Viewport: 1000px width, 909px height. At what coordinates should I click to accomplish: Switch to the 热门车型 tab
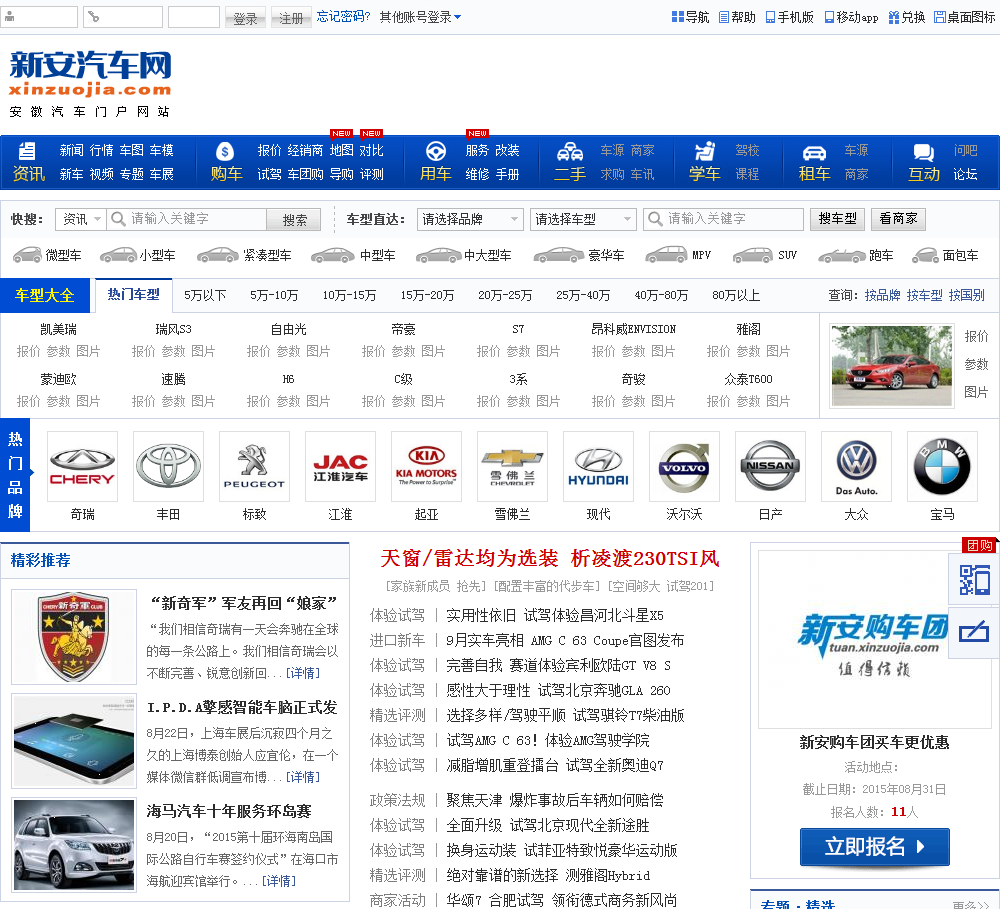tap(133, 295)
